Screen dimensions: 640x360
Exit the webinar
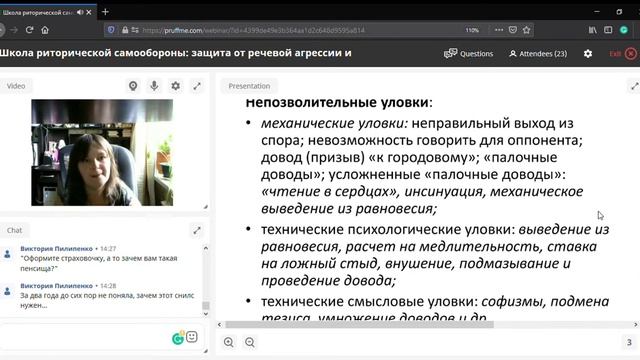pyautogui.click(x=623, y=53)
